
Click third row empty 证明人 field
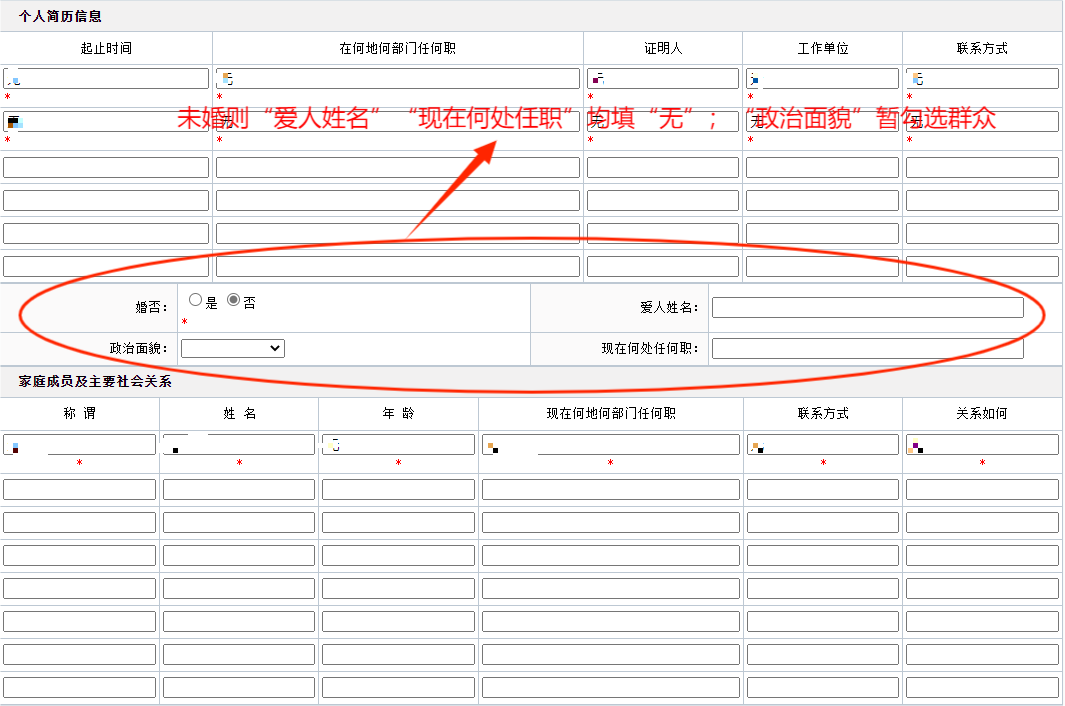click(x=662, y=167)
